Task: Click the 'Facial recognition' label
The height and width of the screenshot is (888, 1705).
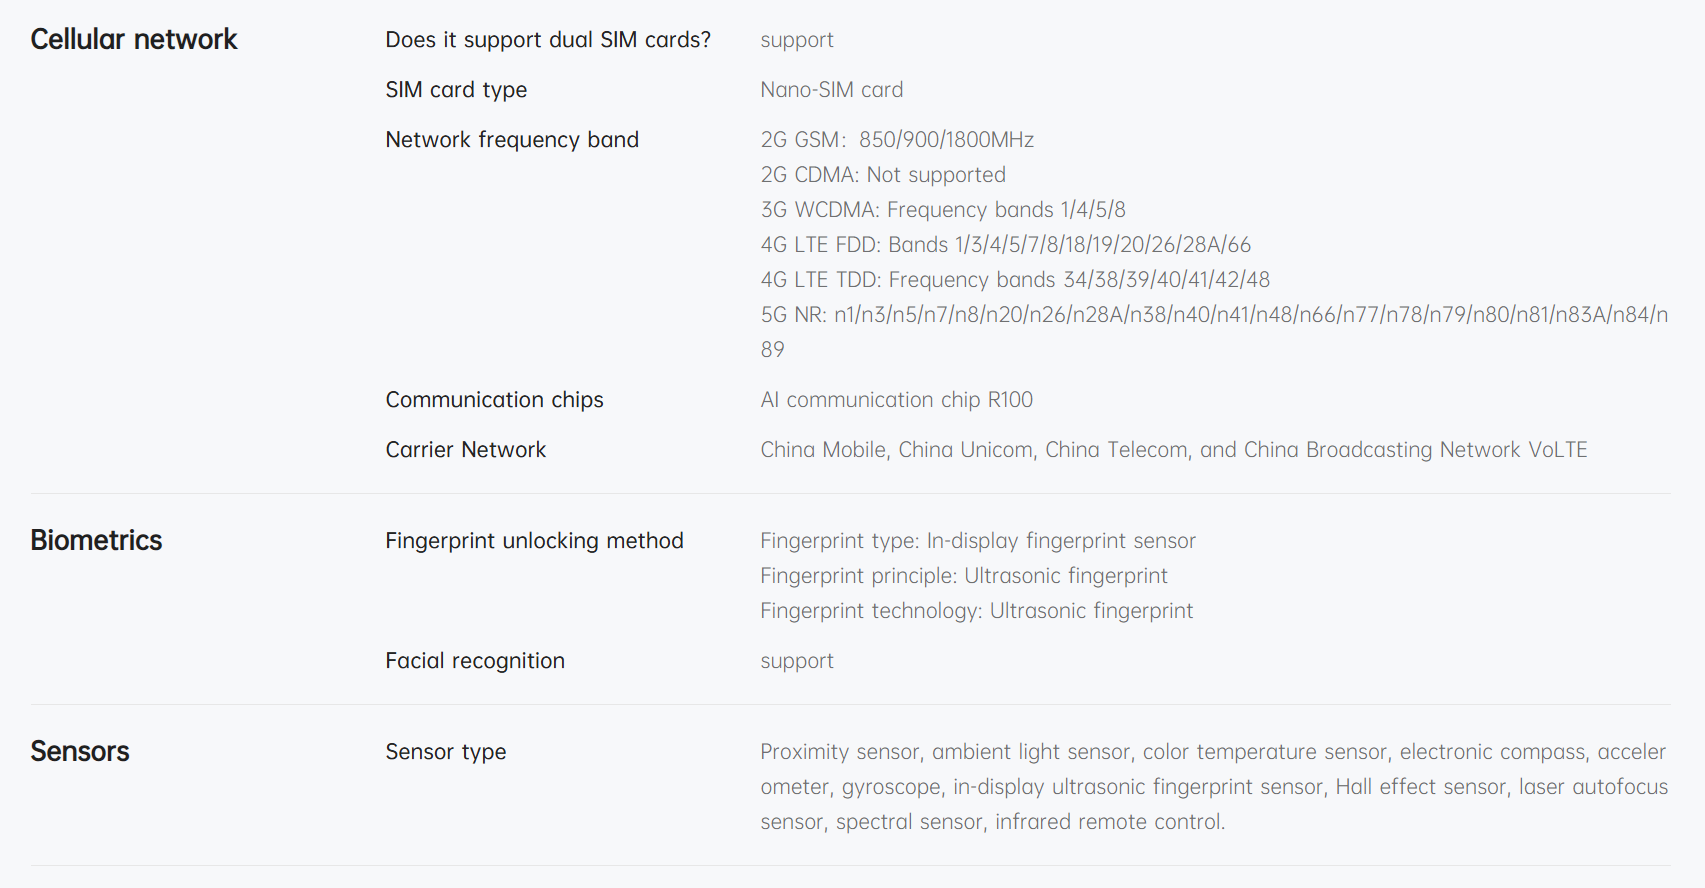Action: pyautogui.click(x=475, y=661)
